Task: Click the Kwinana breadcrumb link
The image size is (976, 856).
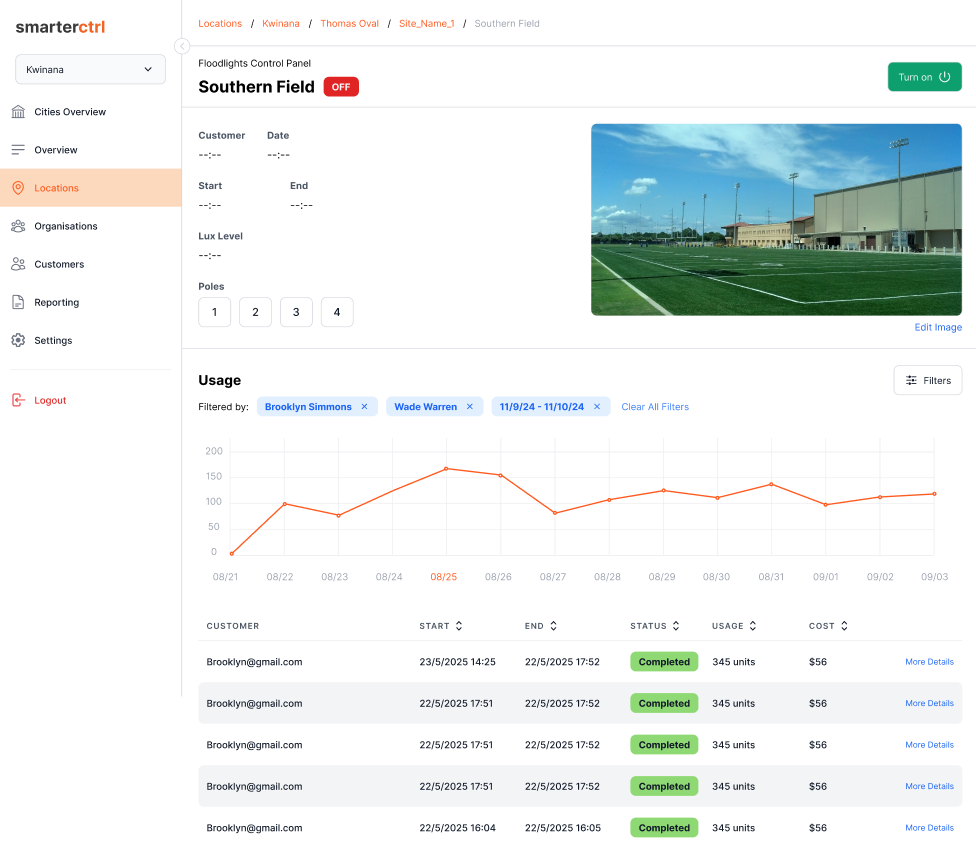Action: (281, 24)
